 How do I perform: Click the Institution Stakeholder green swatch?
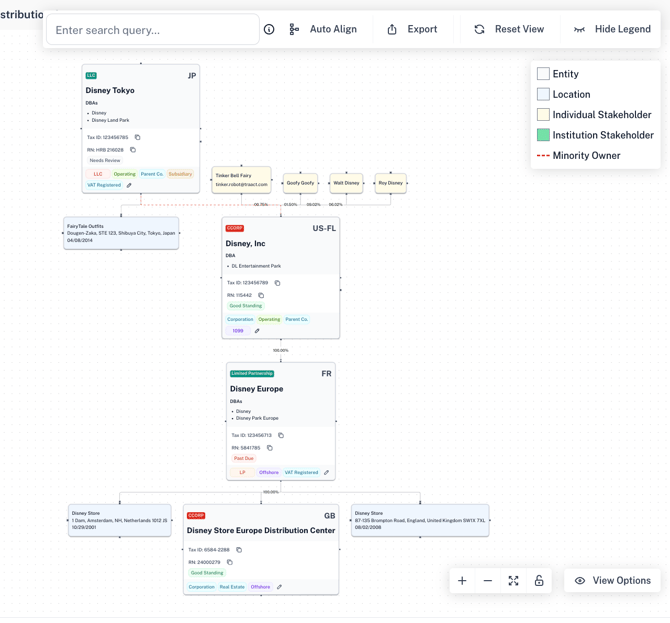[x=543, y=135]
